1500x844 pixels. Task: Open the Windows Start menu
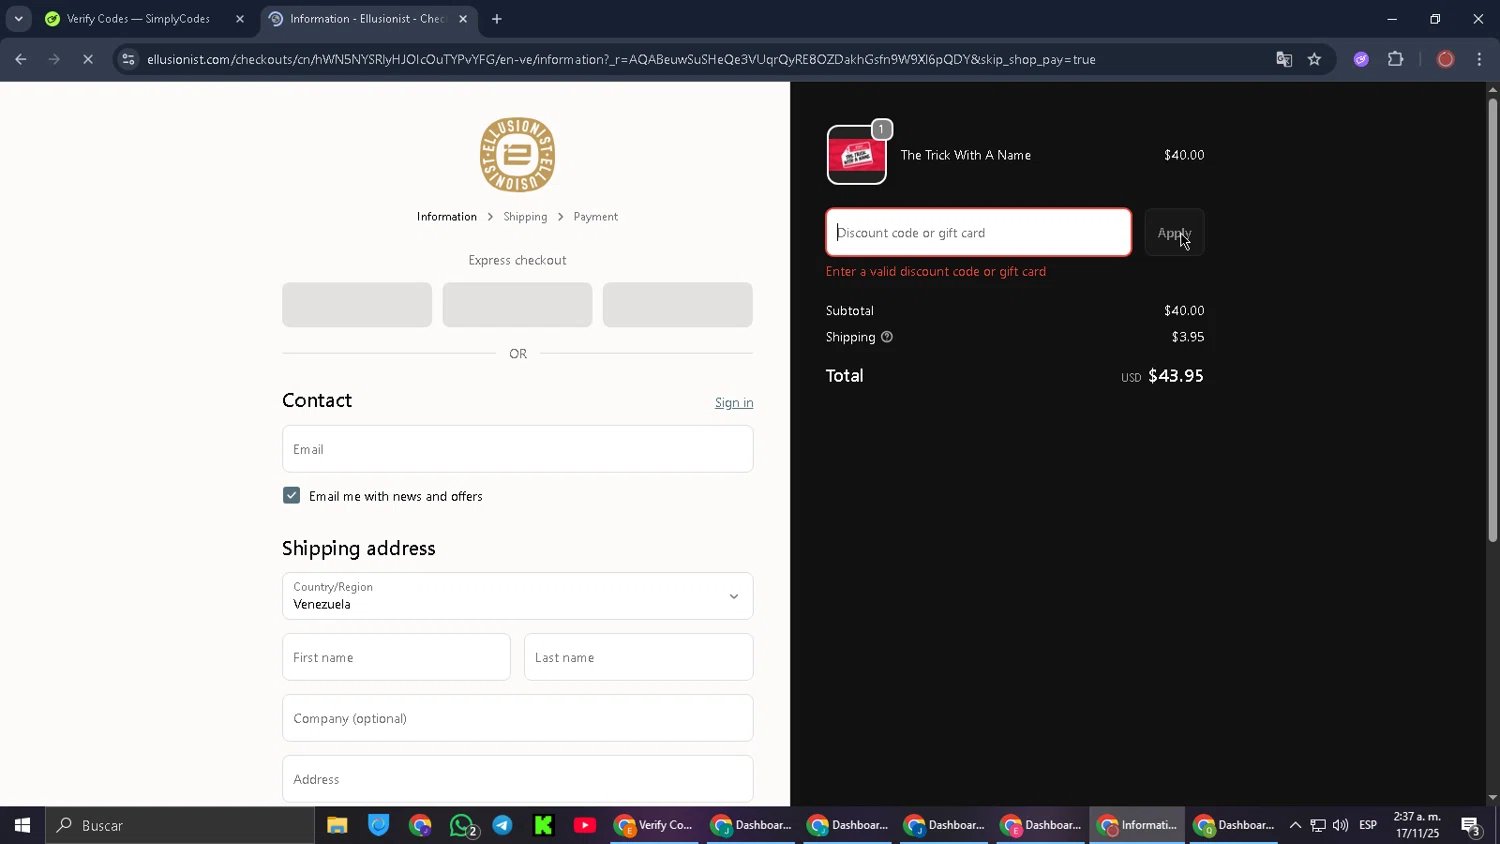[22, 826]
